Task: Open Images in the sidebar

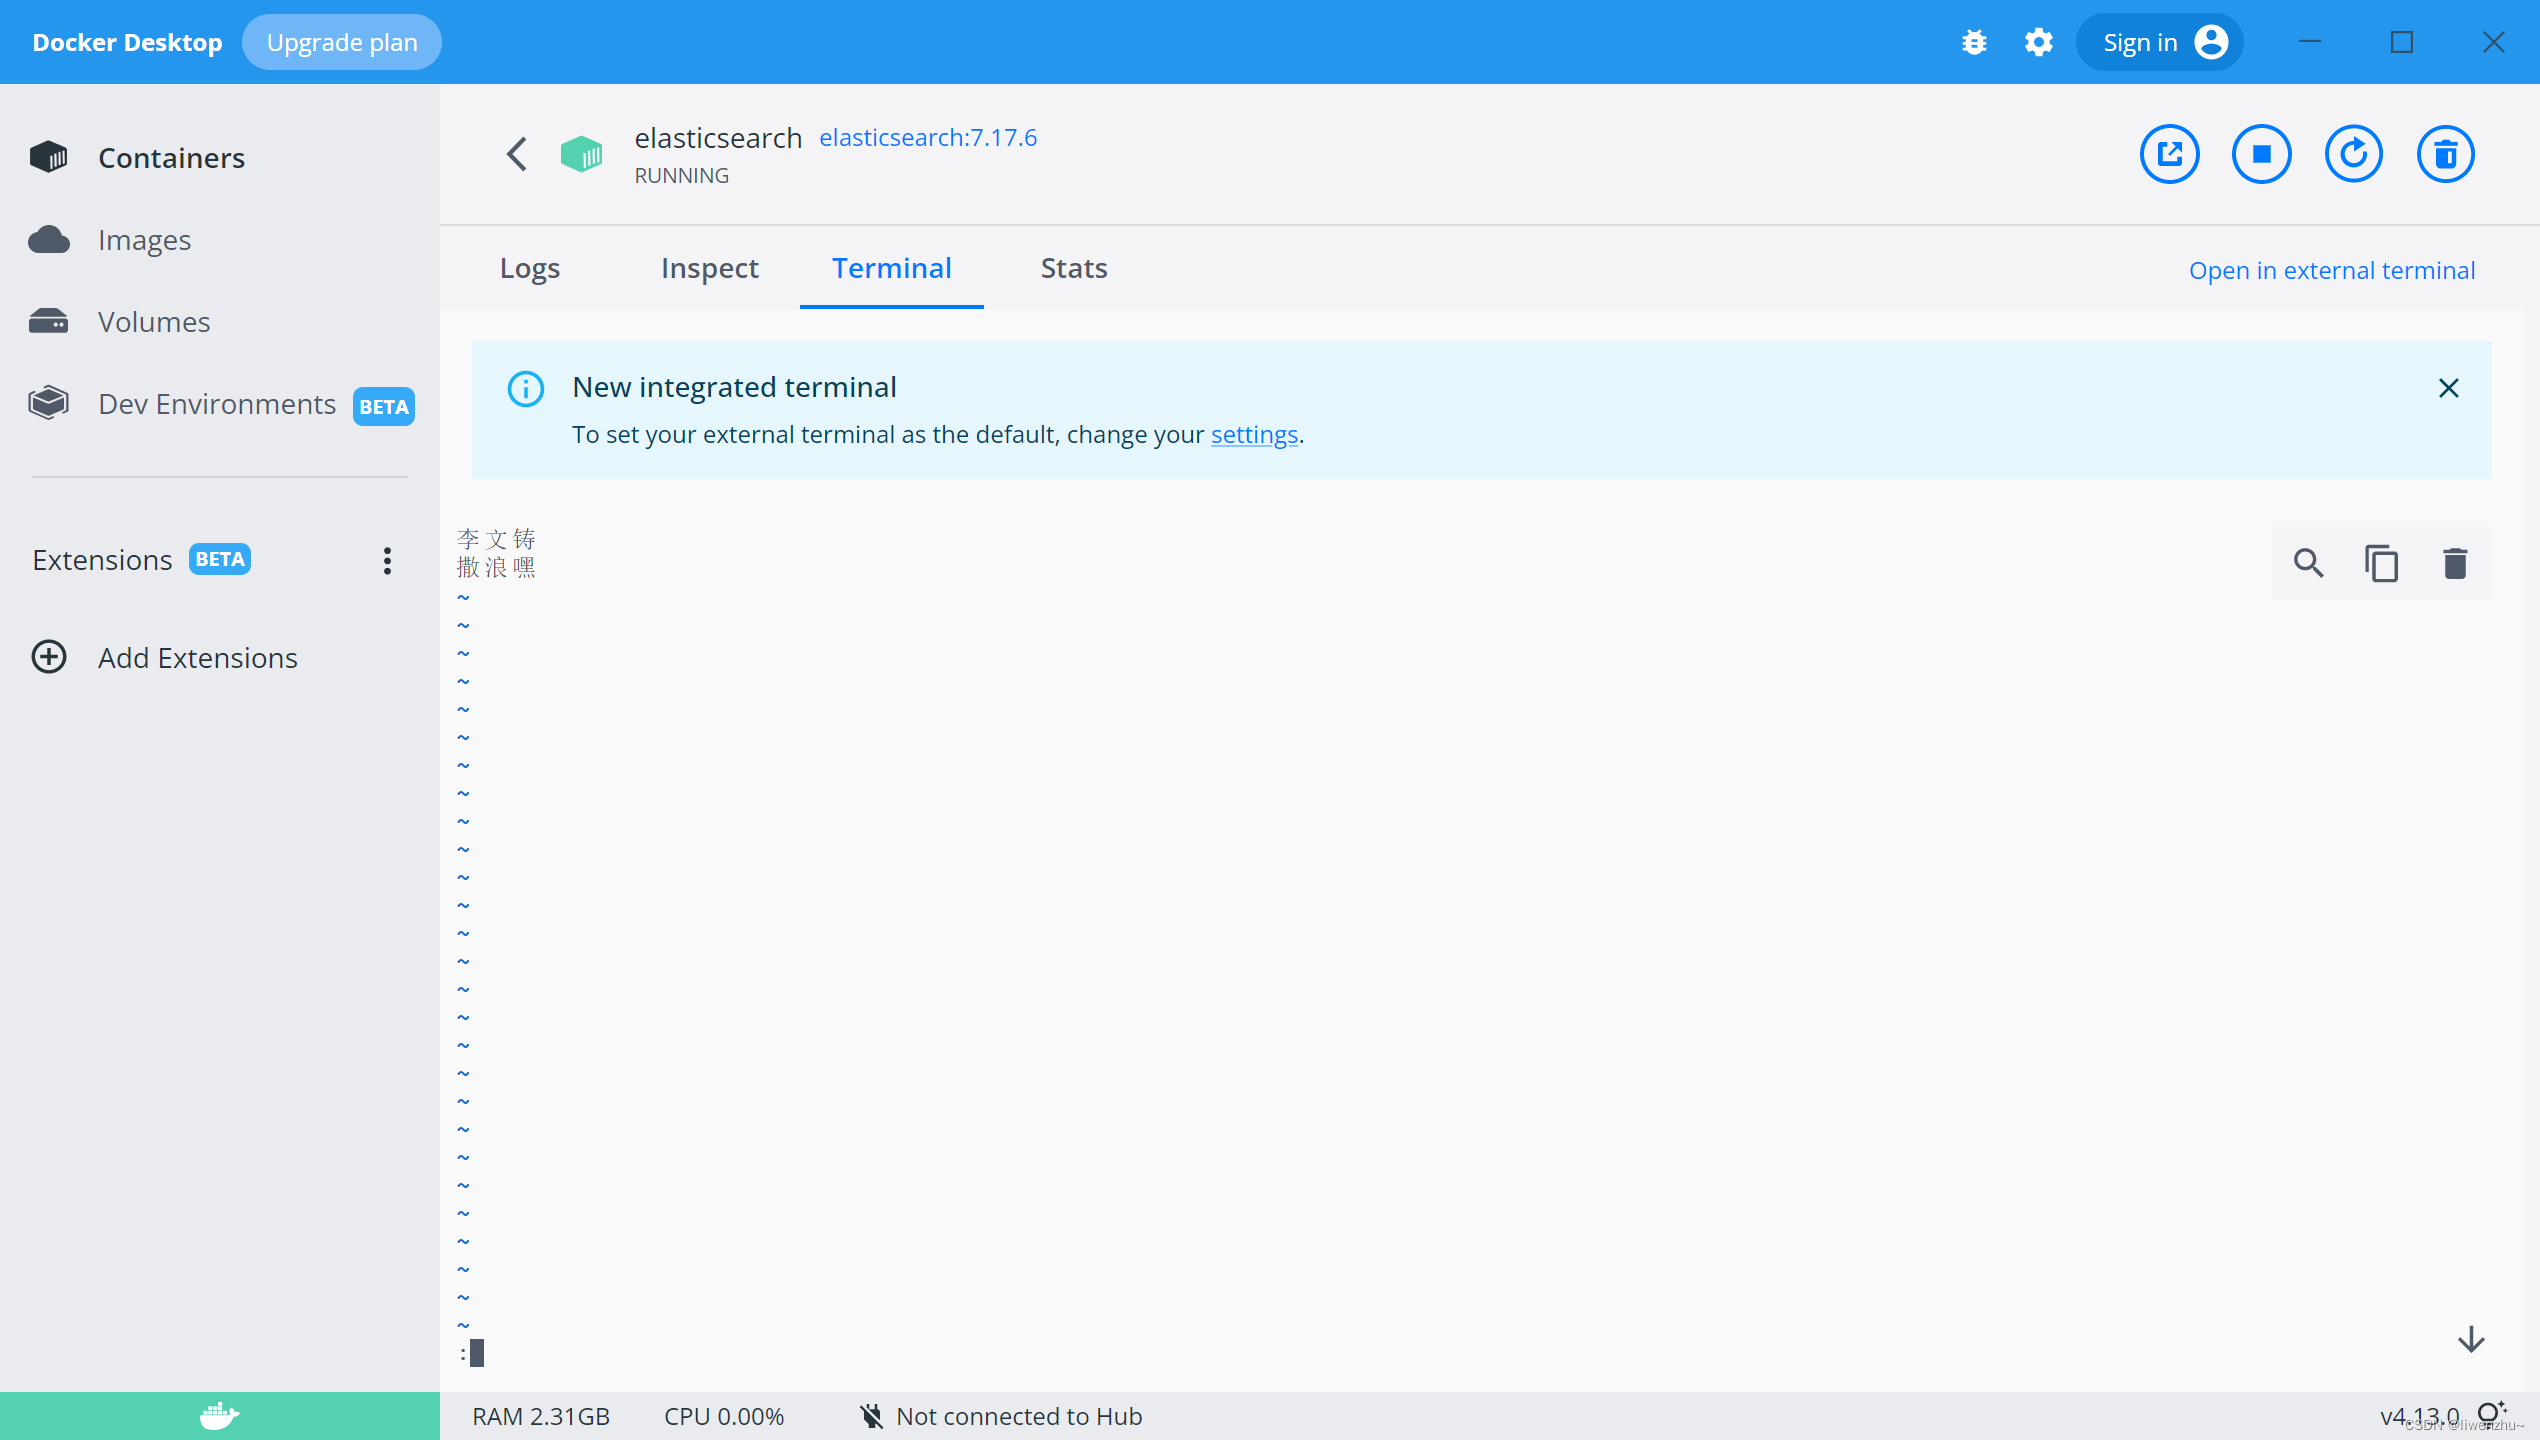Action: [x=144, y=240]
